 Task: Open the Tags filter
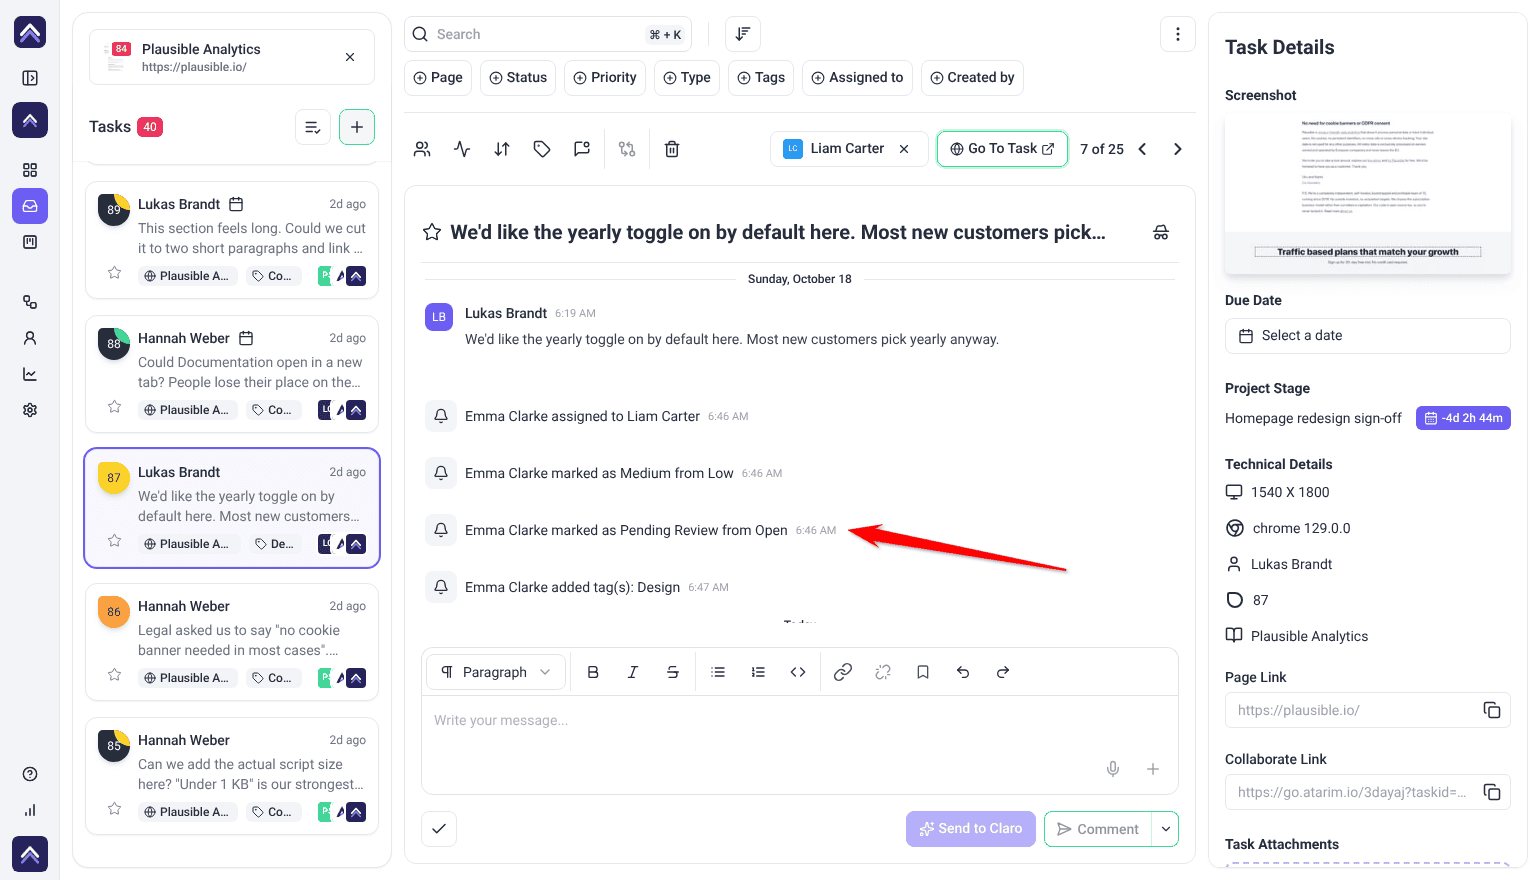tap(761, 78)
